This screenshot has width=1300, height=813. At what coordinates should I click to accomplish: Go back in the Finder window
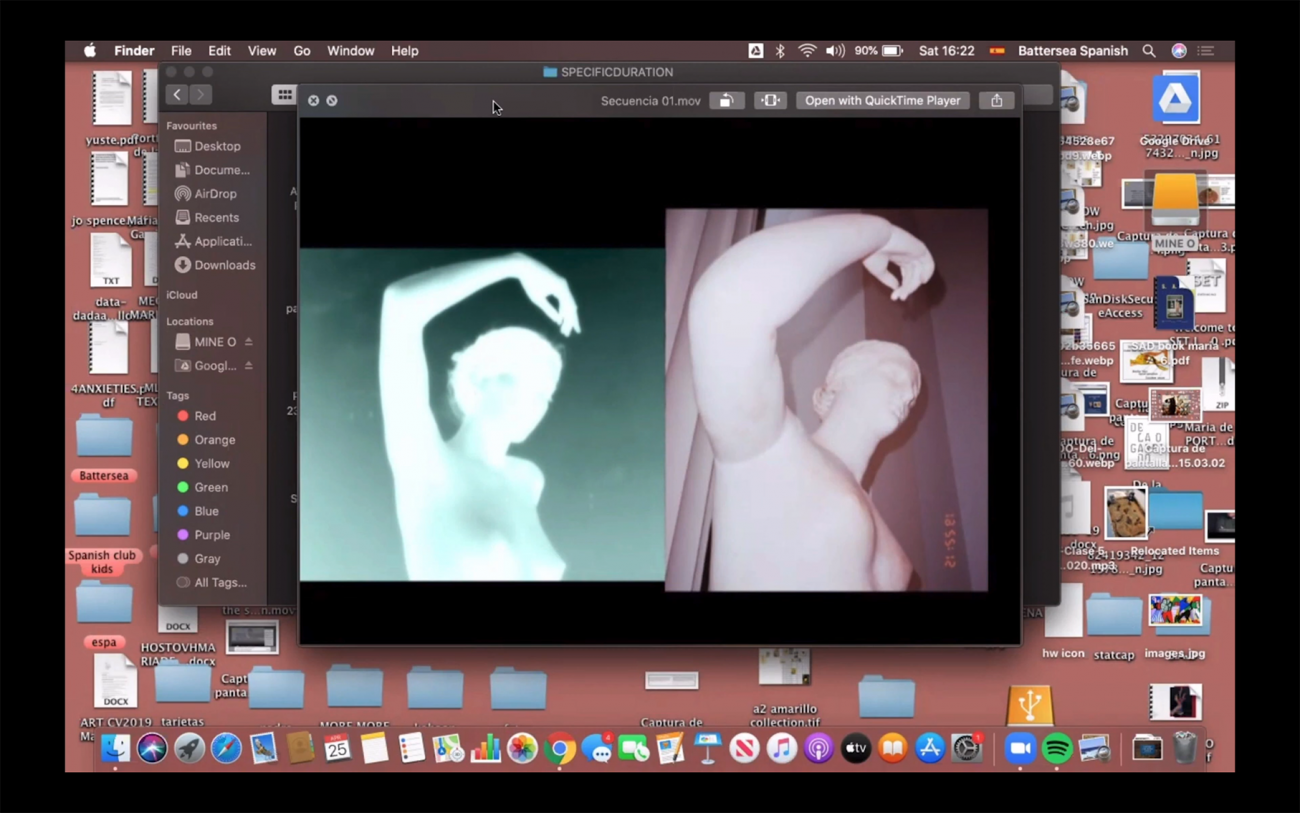pyautogui.click(x=177, y=94)
